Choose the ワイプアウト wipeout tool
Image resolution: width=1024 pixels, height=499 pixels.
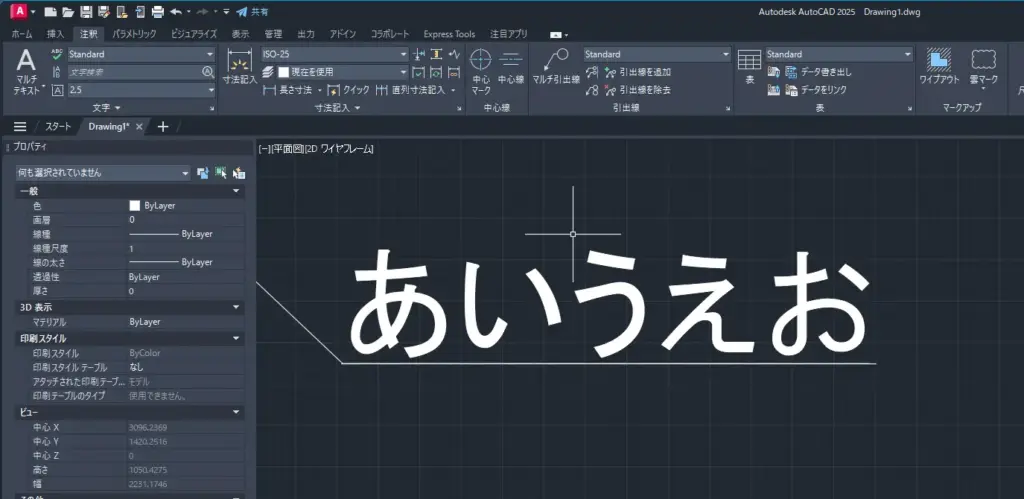click(x=939, y=66)
